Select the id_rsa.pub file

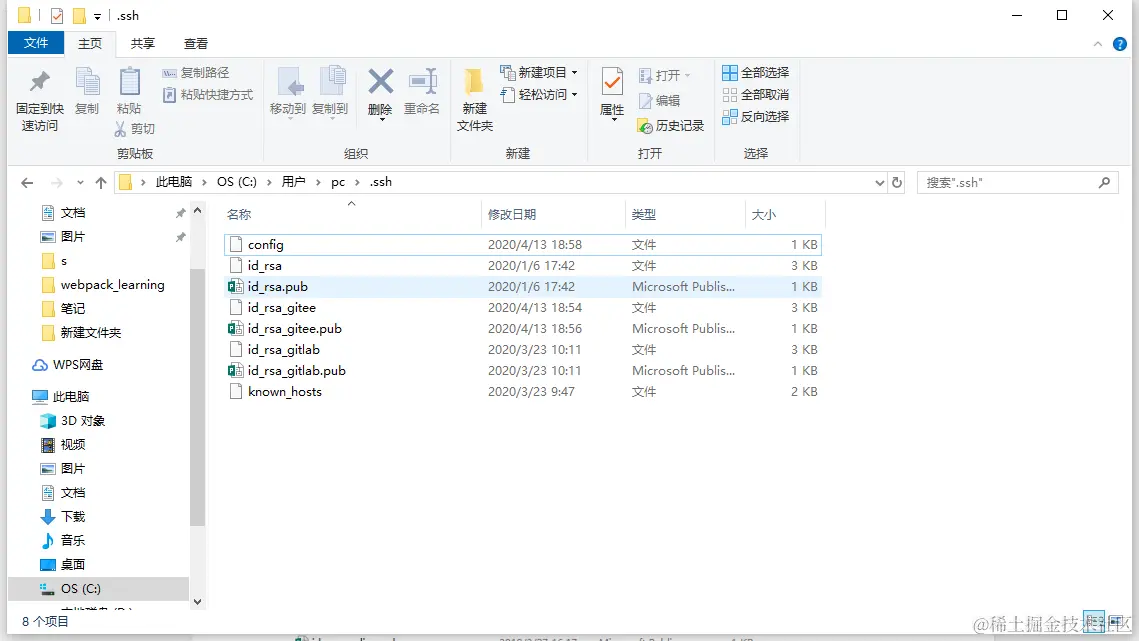523,287
